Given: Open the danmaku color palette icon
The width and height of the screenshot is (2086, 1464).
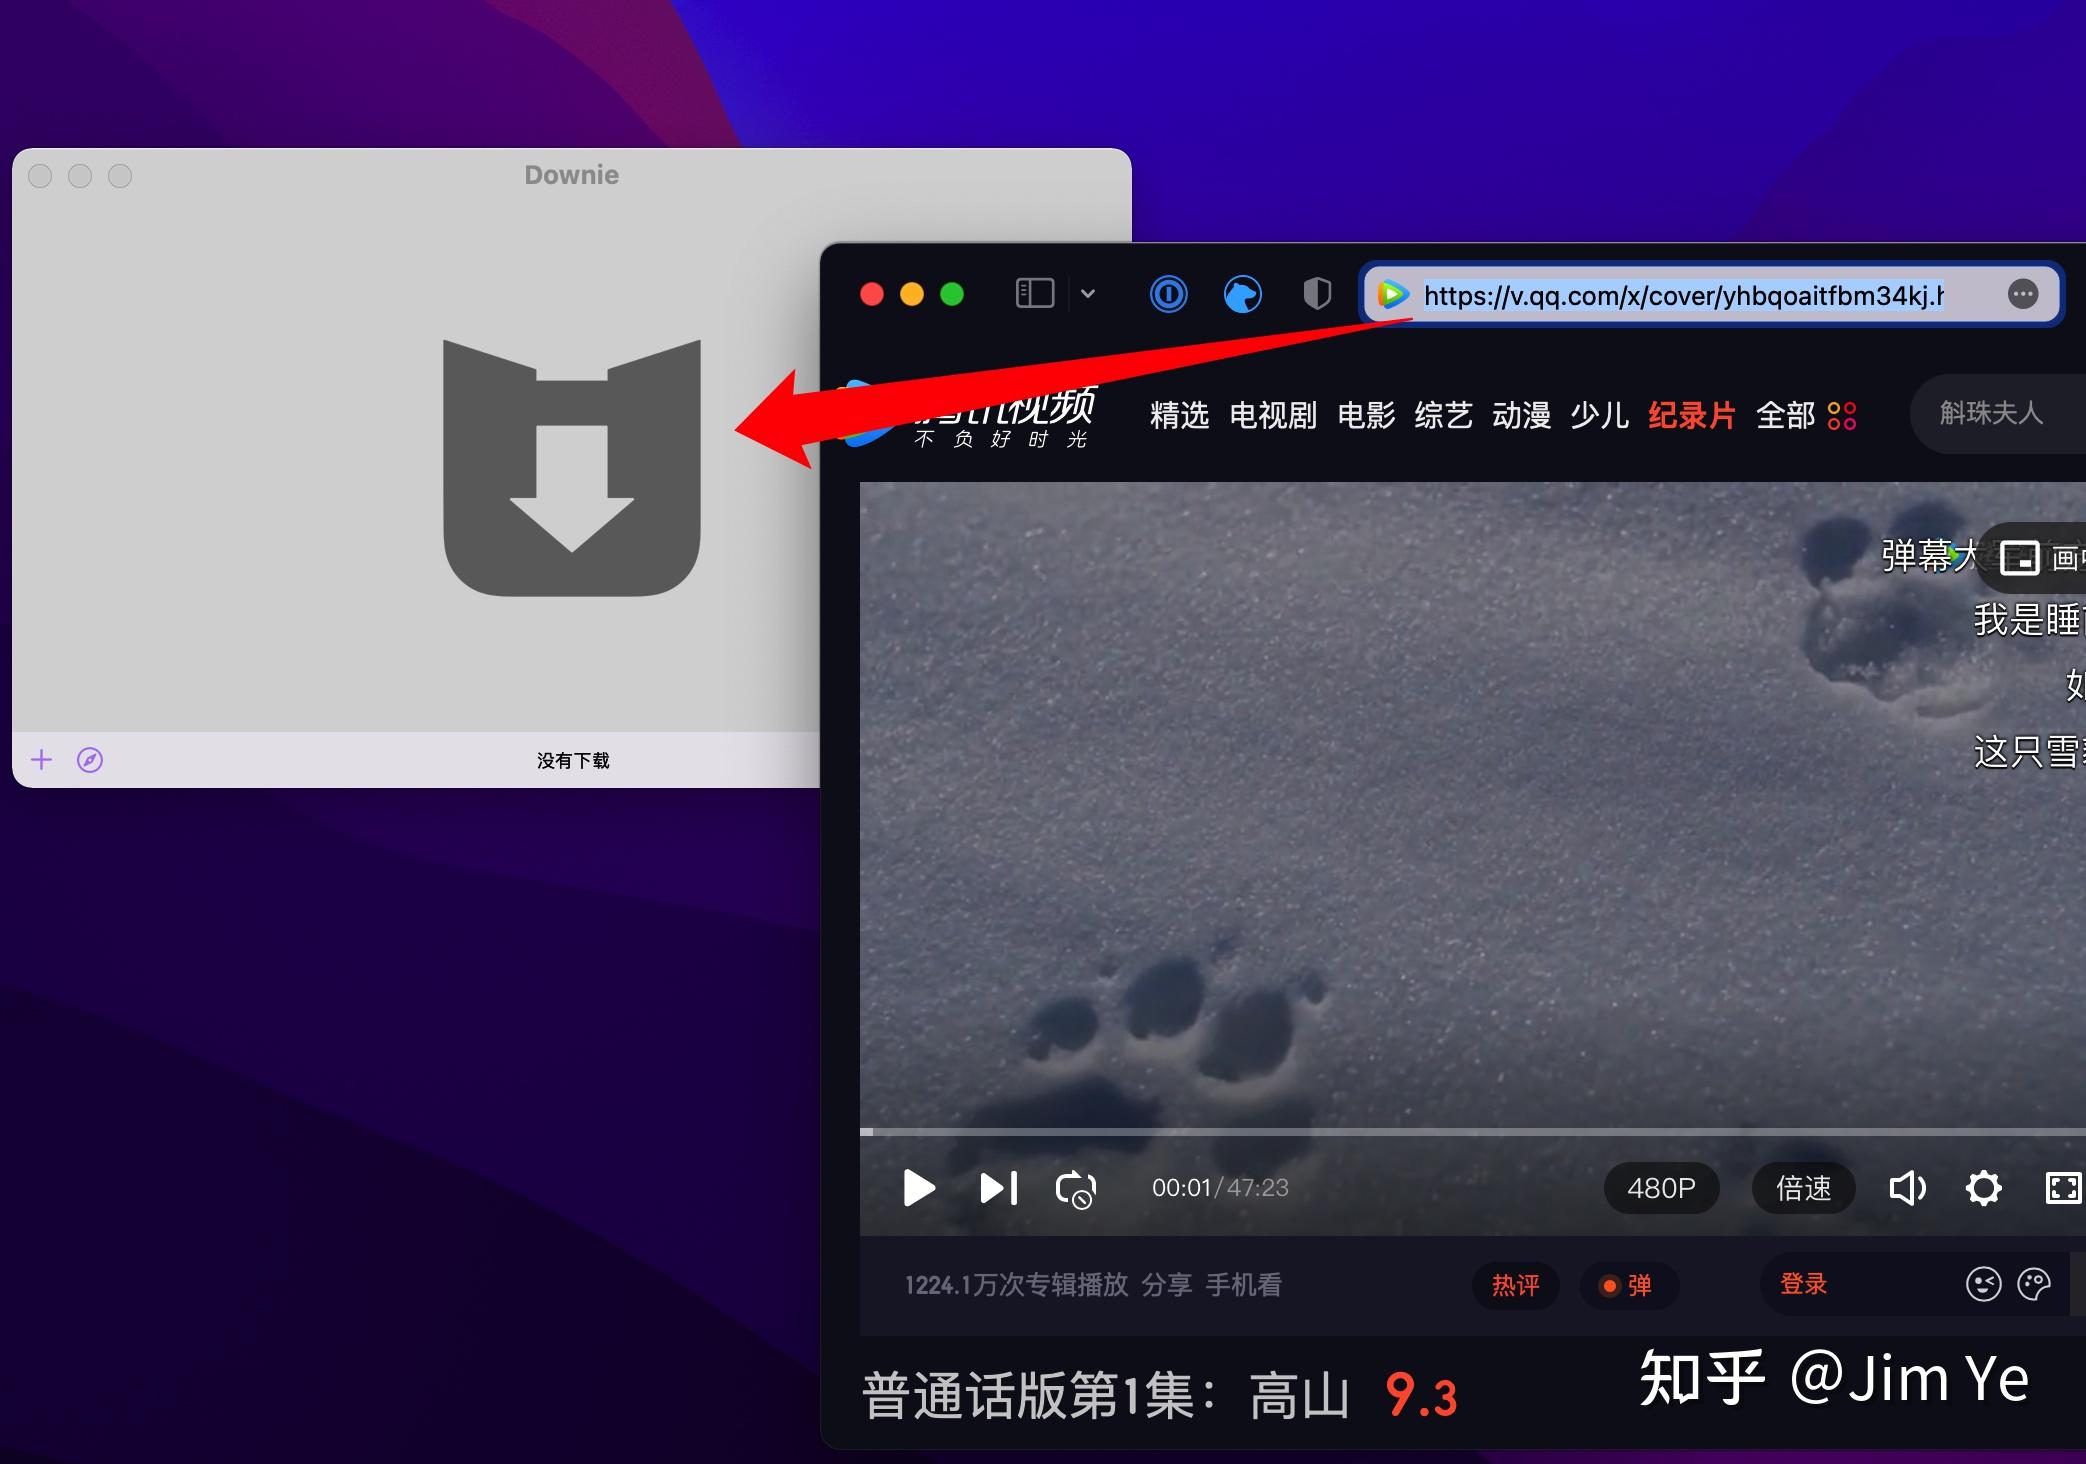Looking at the screenshot, I should tap(2034, 1284).
